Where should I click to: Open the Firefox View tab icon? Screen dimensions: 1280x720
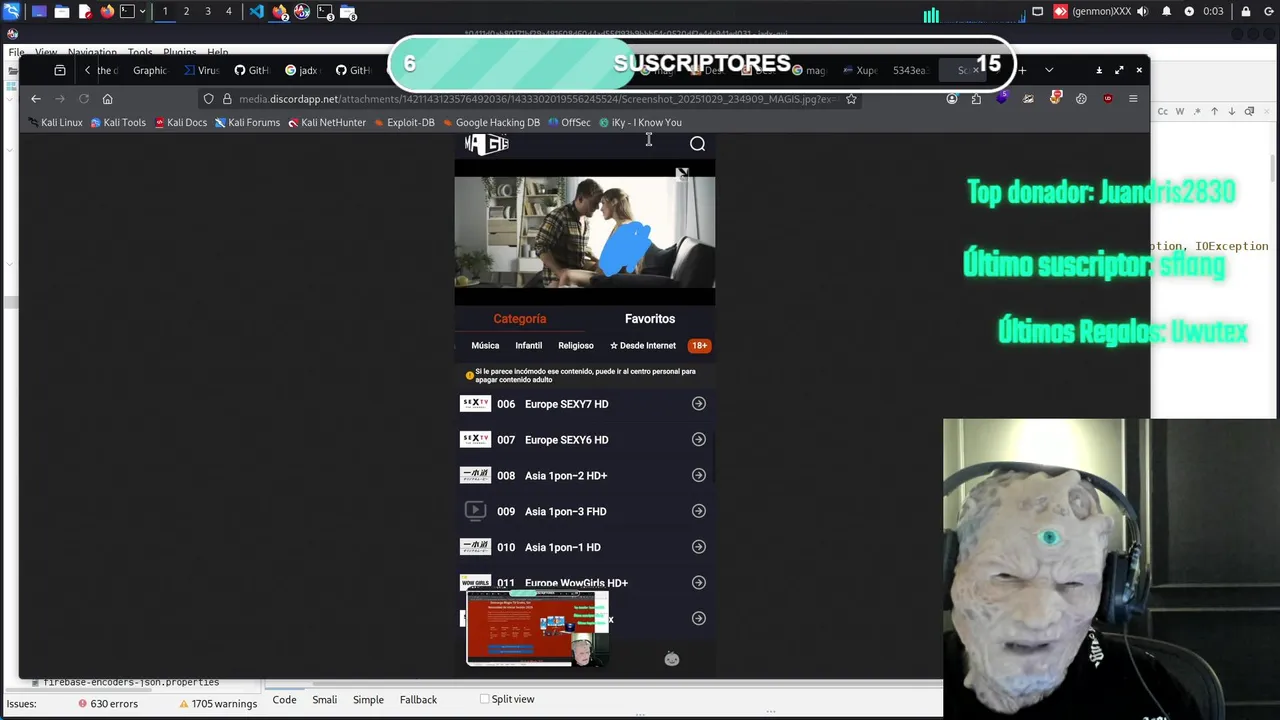(60, 70)
